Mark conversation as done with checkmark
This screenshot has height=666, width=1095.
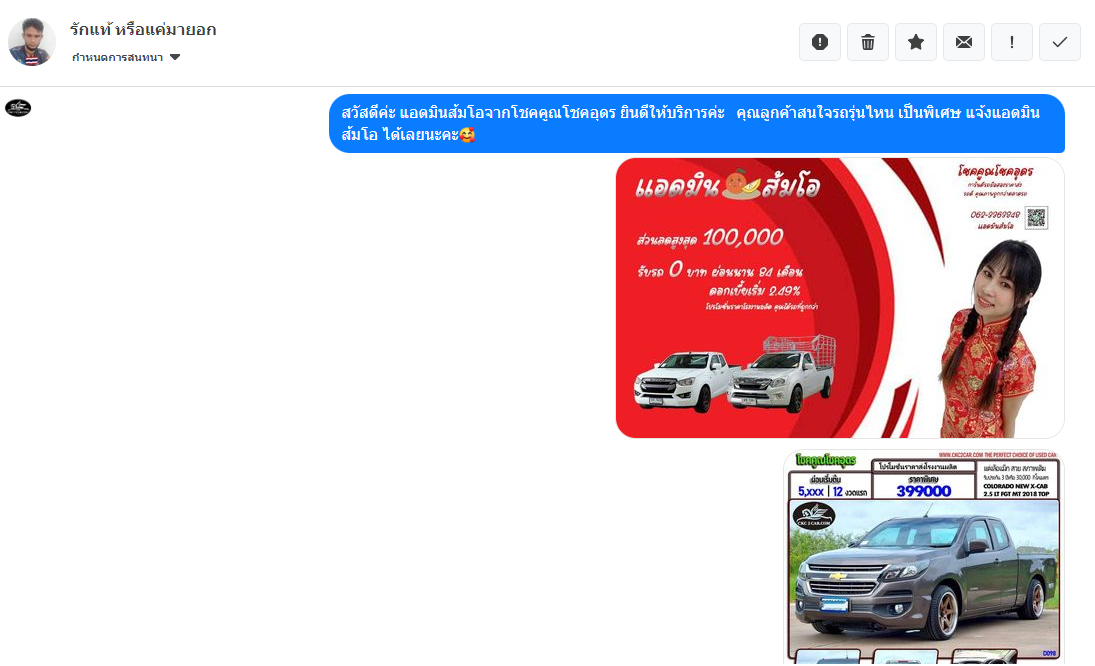point(1060,42)
